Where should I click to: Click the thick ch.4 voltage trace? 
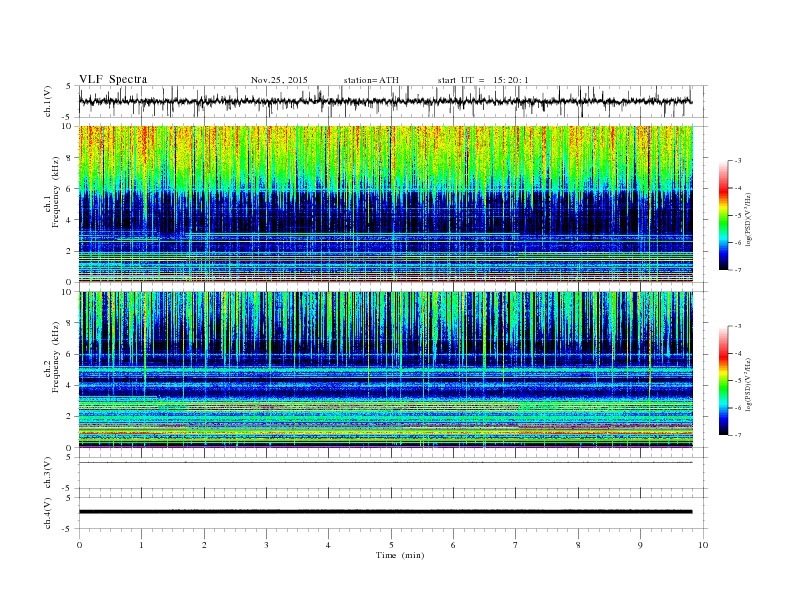click(x=386, y=512)
